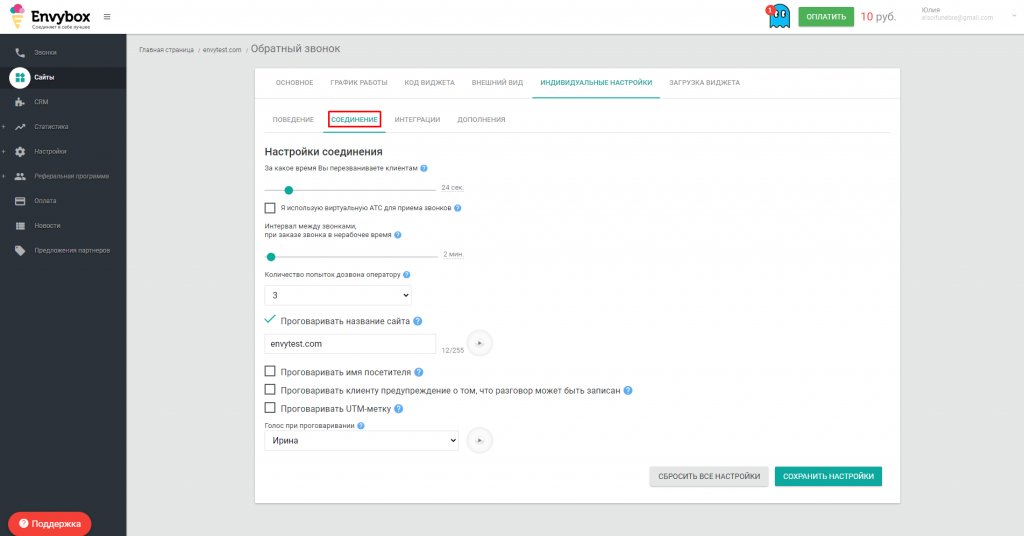Check Проговаривать имя посетителя box
The image size is (1024, 536).
(270, 371)
